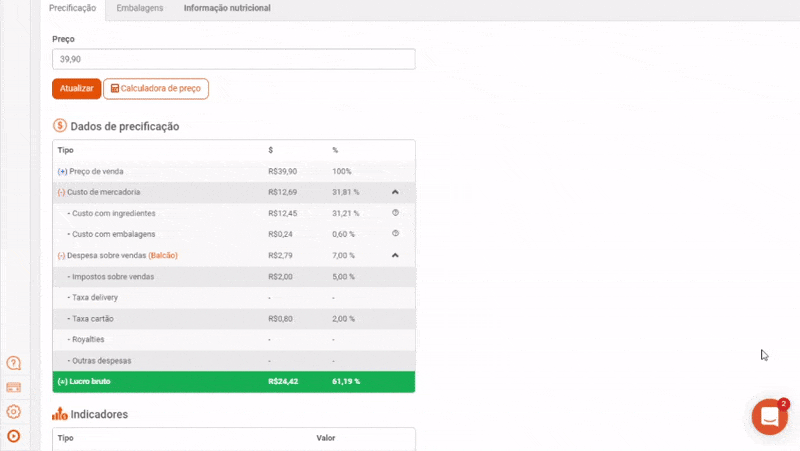The image size is (800, 451).
Task: Click the Balcão link in despesa row
Action: coord(163,255)
